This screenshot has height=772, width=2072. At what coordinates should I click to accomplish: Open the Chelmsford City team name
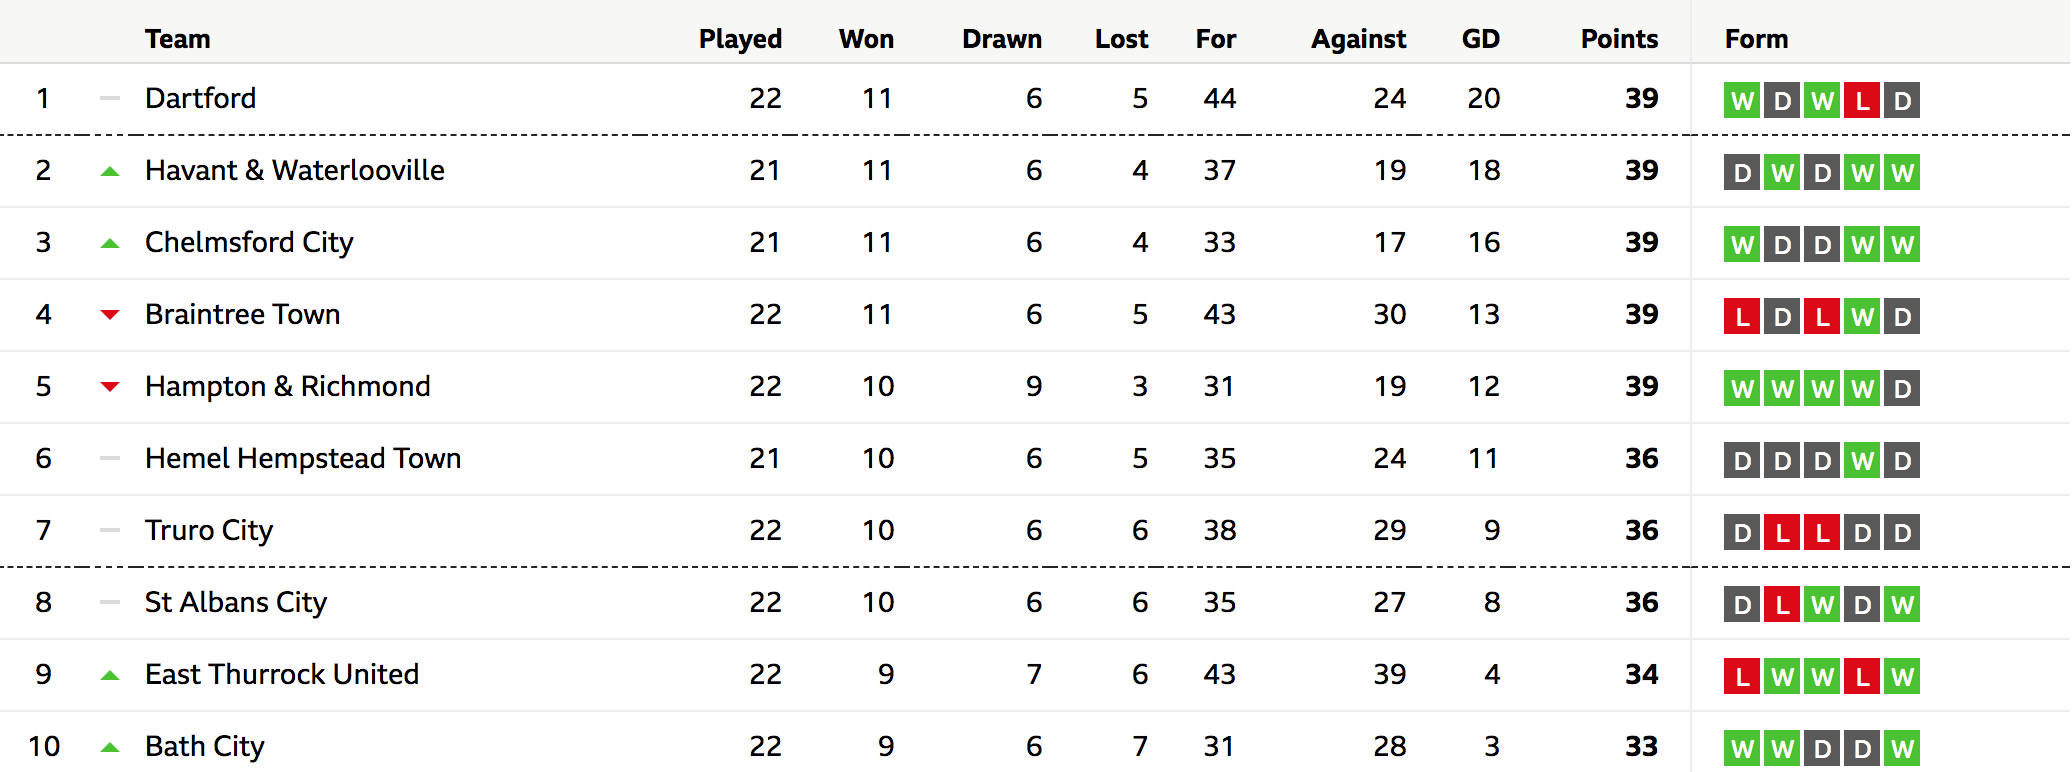point(249,243)
